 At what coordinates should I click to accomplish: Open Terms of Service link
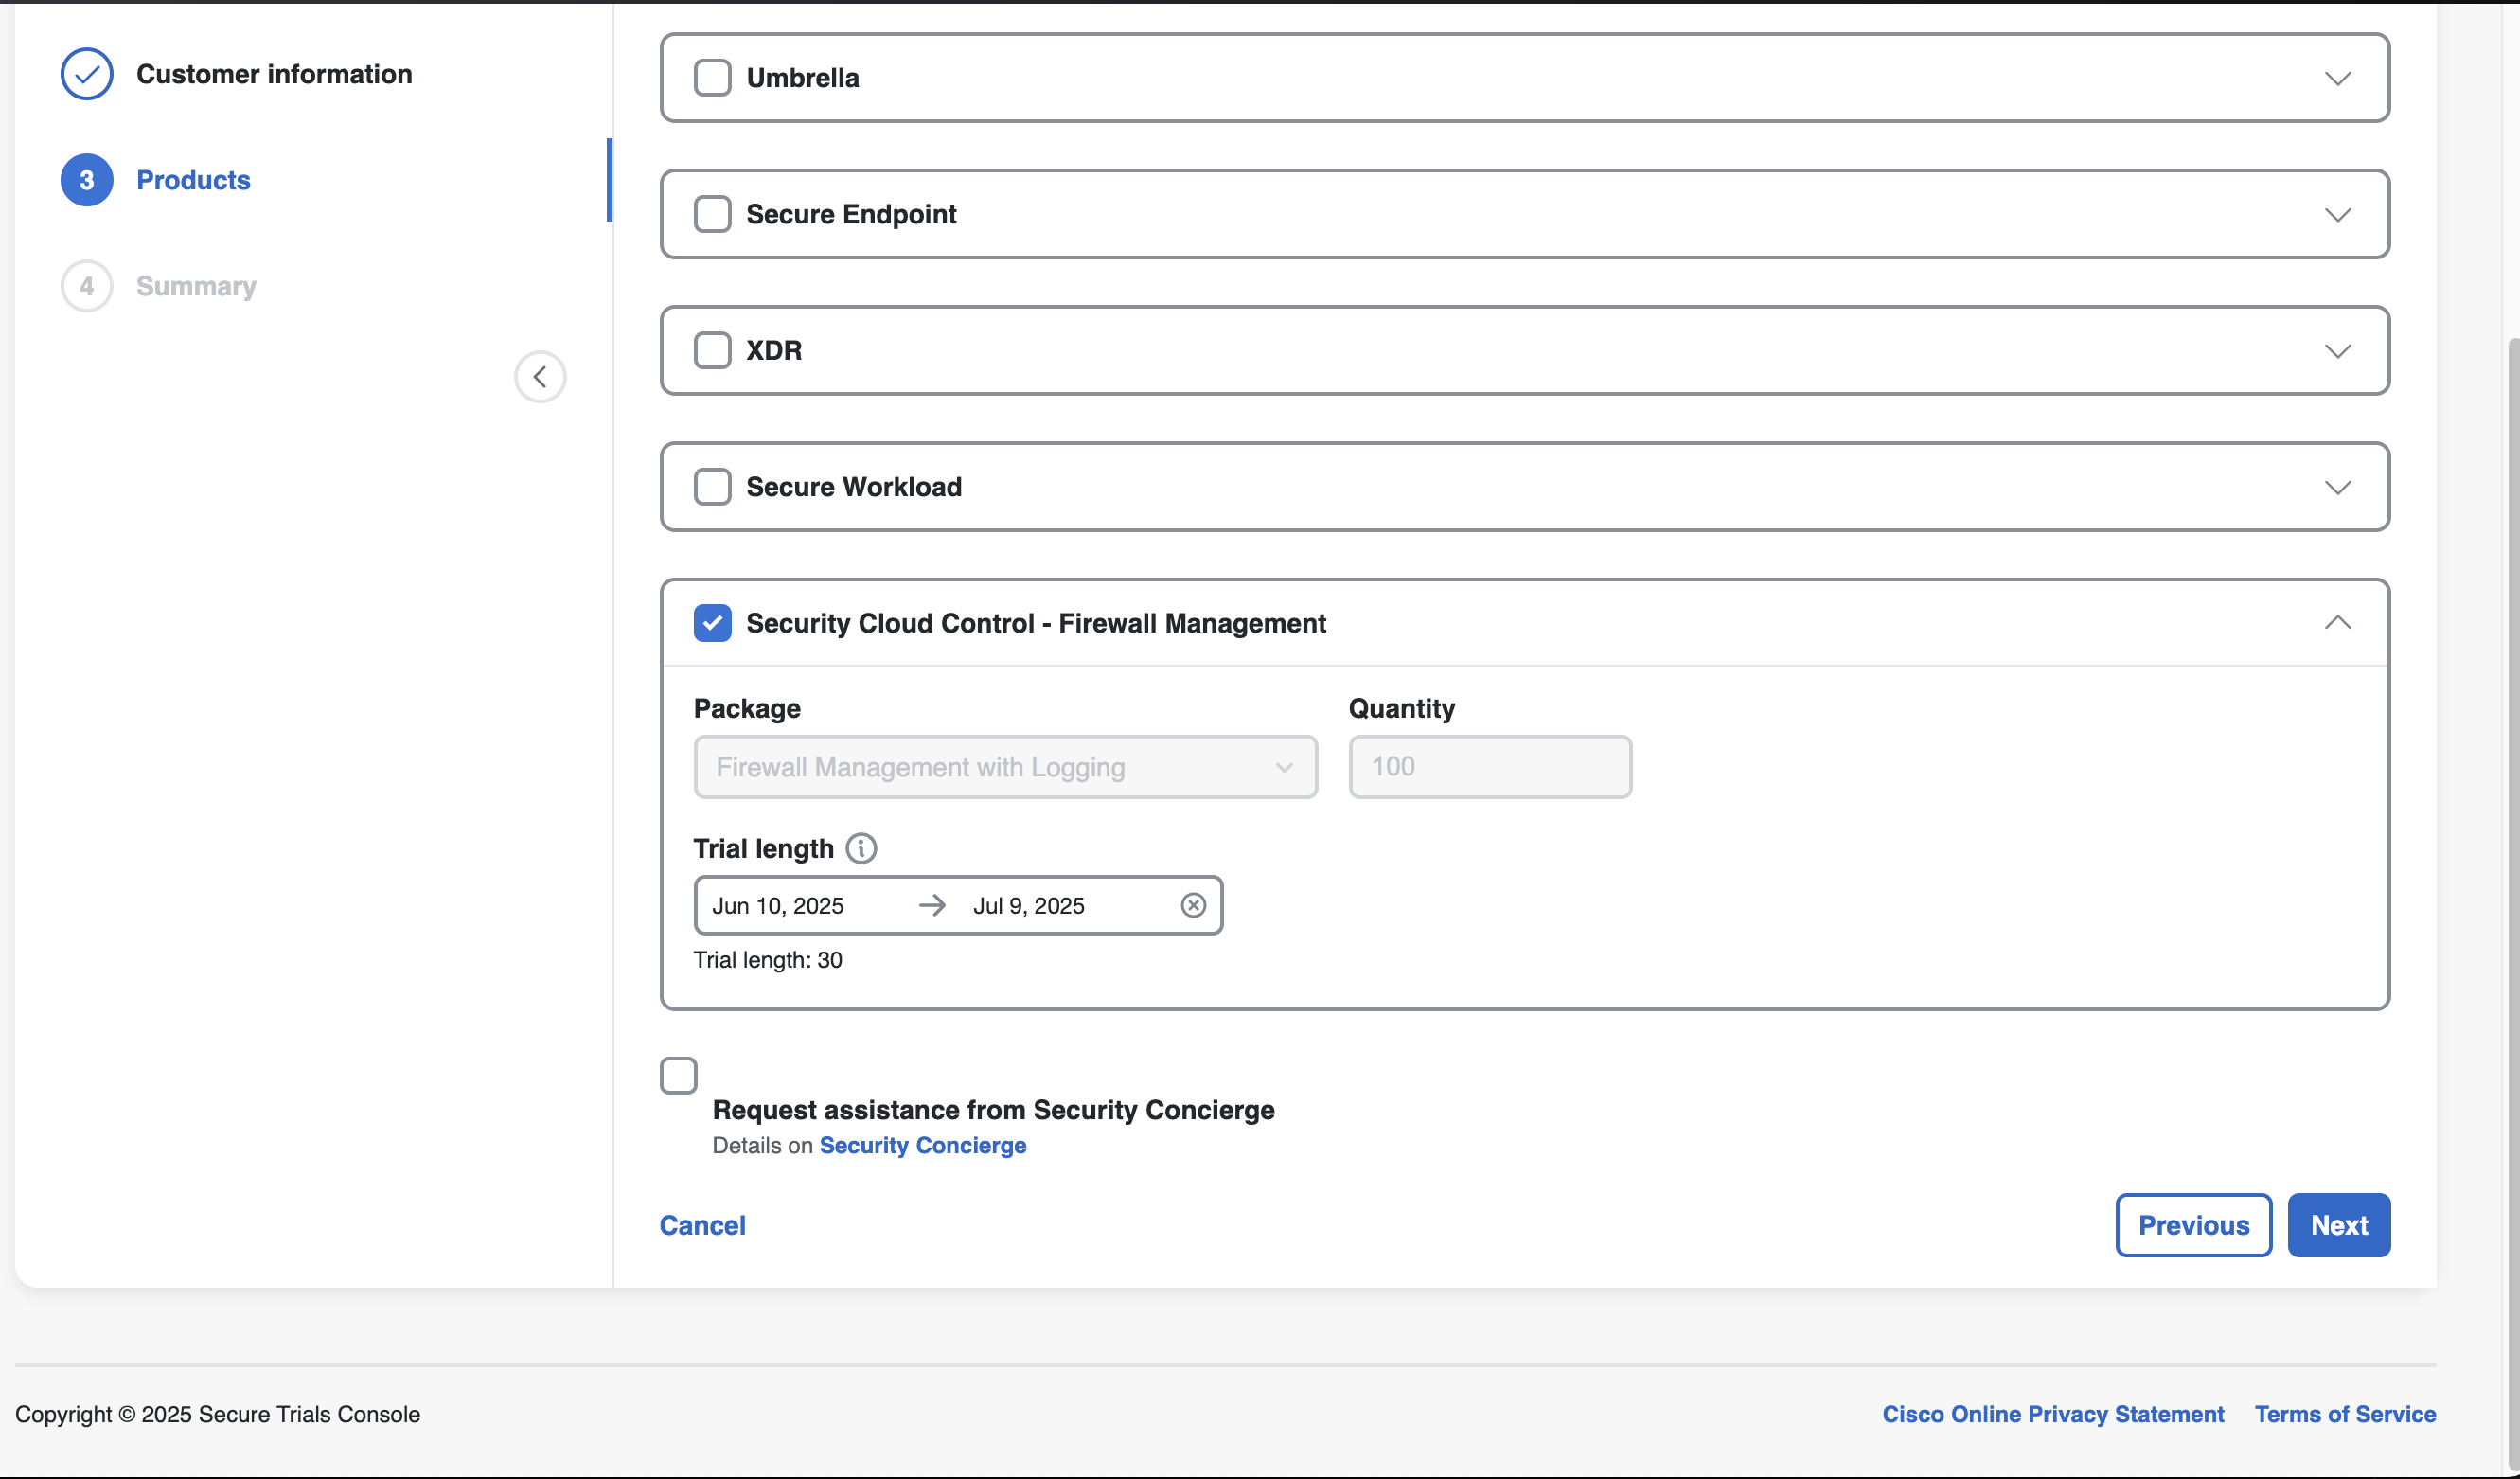pyautogui.click(x=2345, y=1414)
